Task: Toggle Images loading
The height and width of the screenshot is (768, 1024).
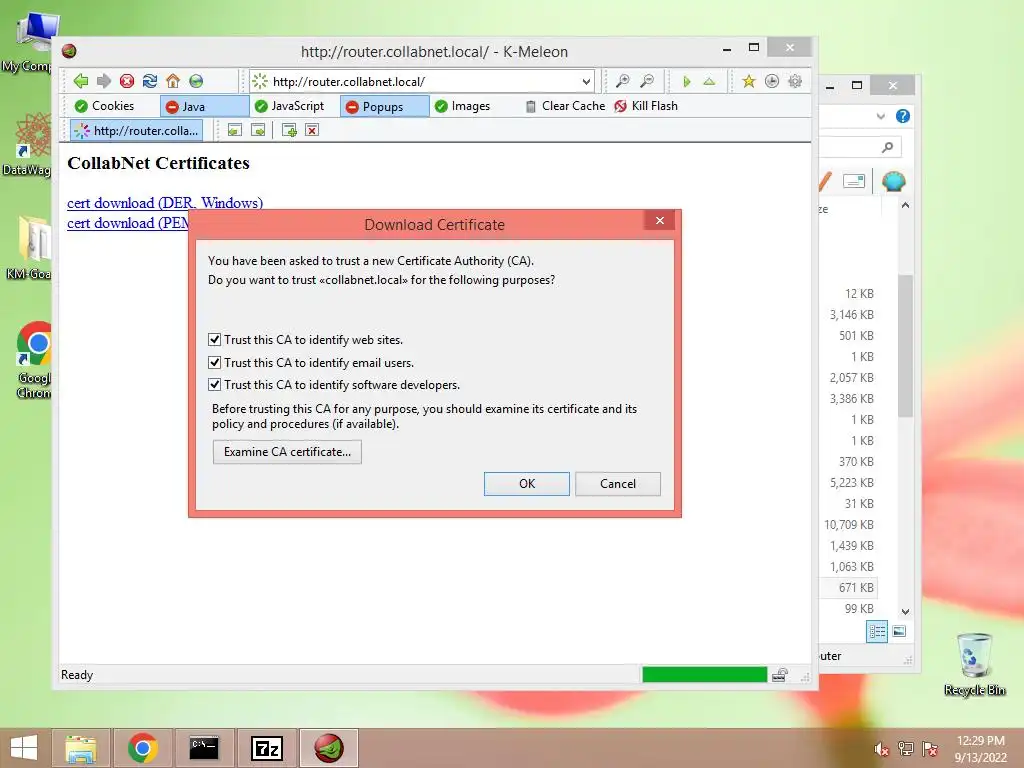Action: (x=462, y=106)
